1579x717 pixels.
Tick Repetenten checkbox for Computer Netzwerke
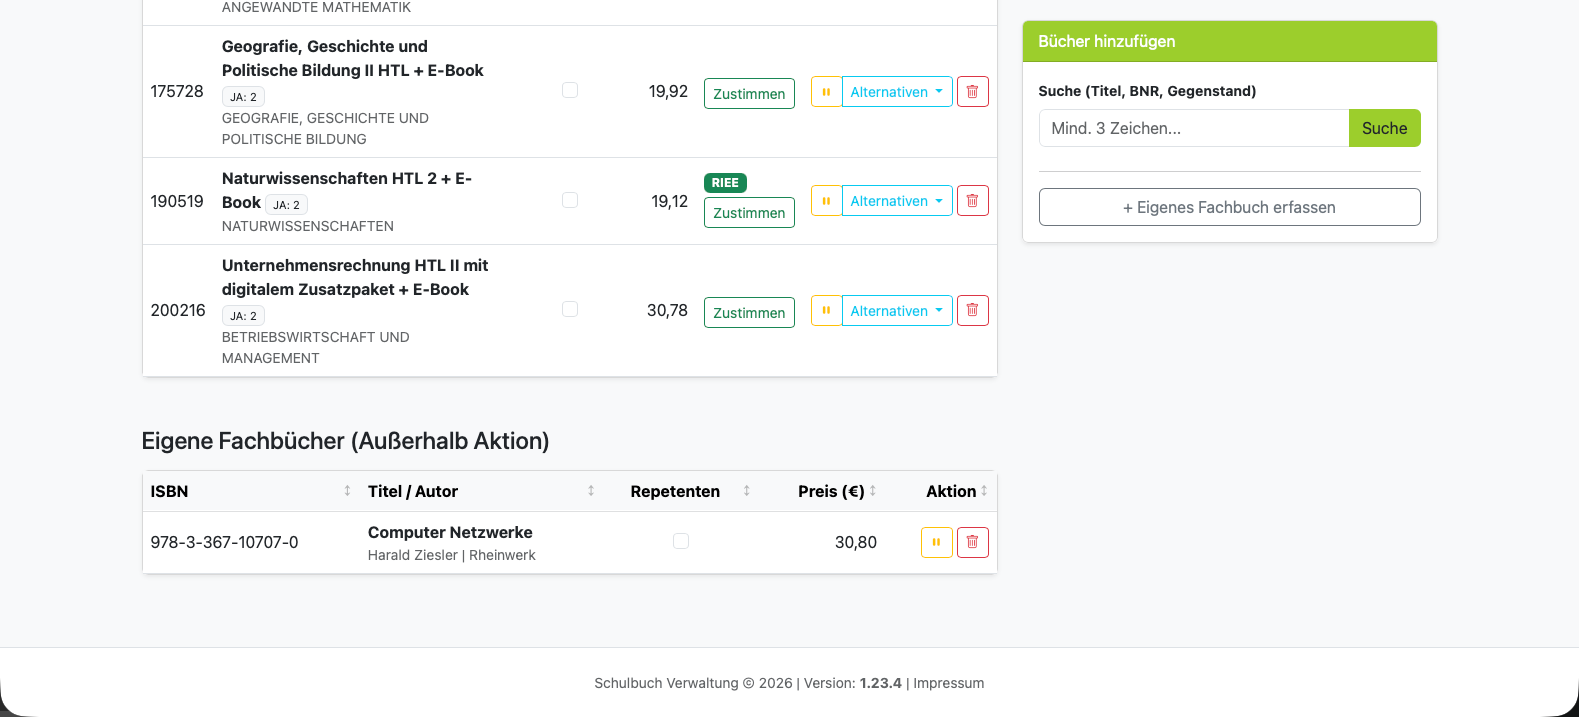(x=681, y=541)
